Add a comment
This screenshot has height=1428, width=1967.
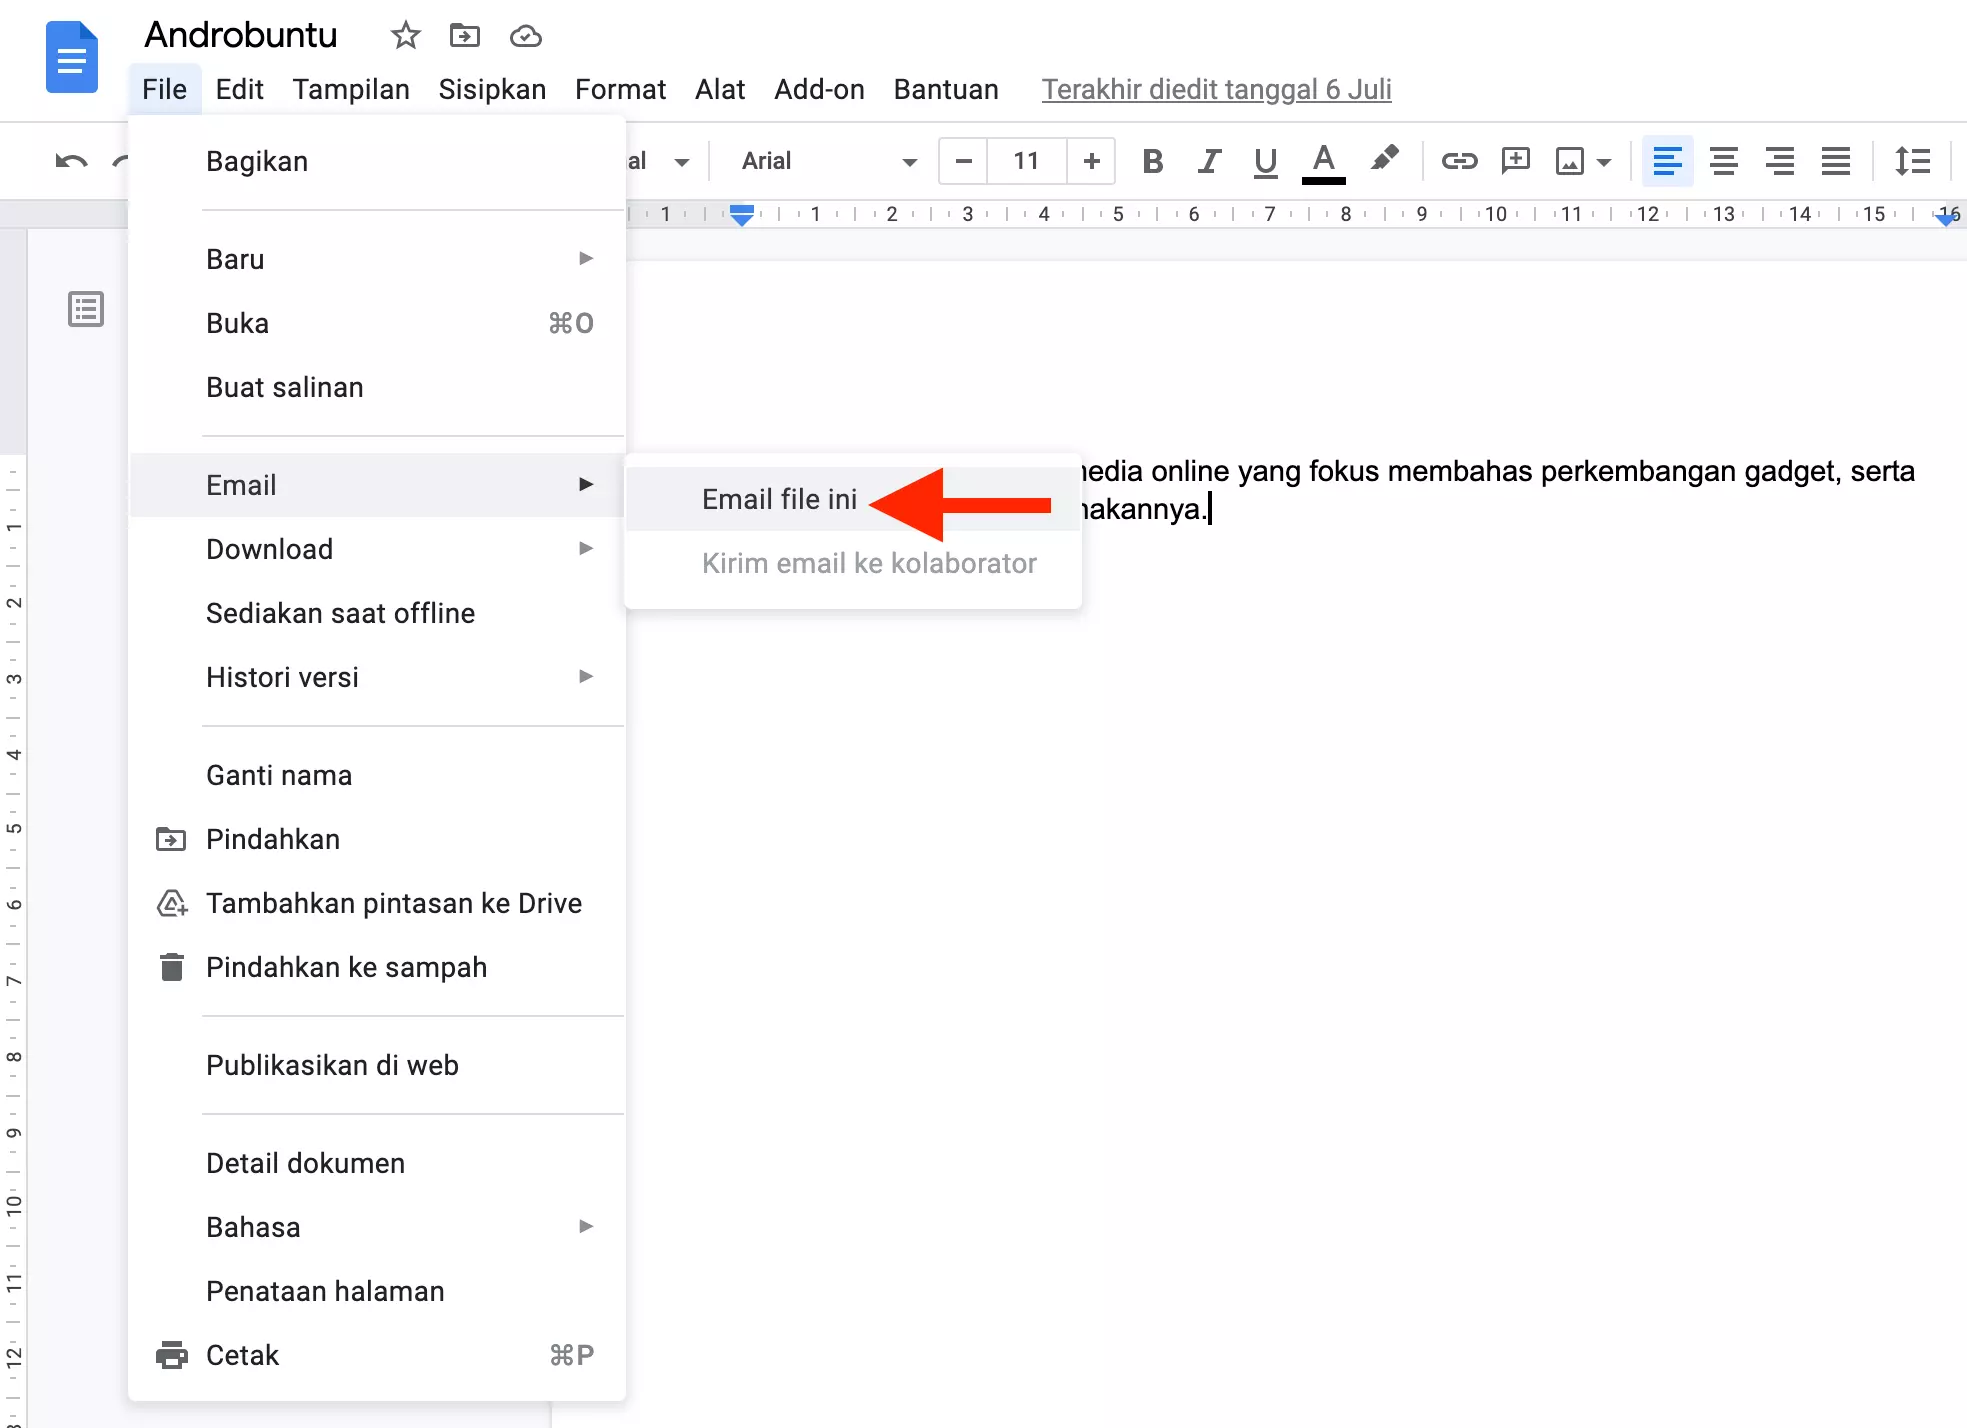point(1515,161)
